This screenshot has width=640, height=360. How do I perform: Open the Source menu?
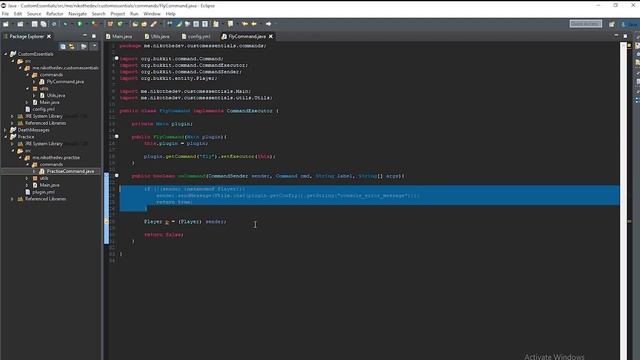click(34, 14)
